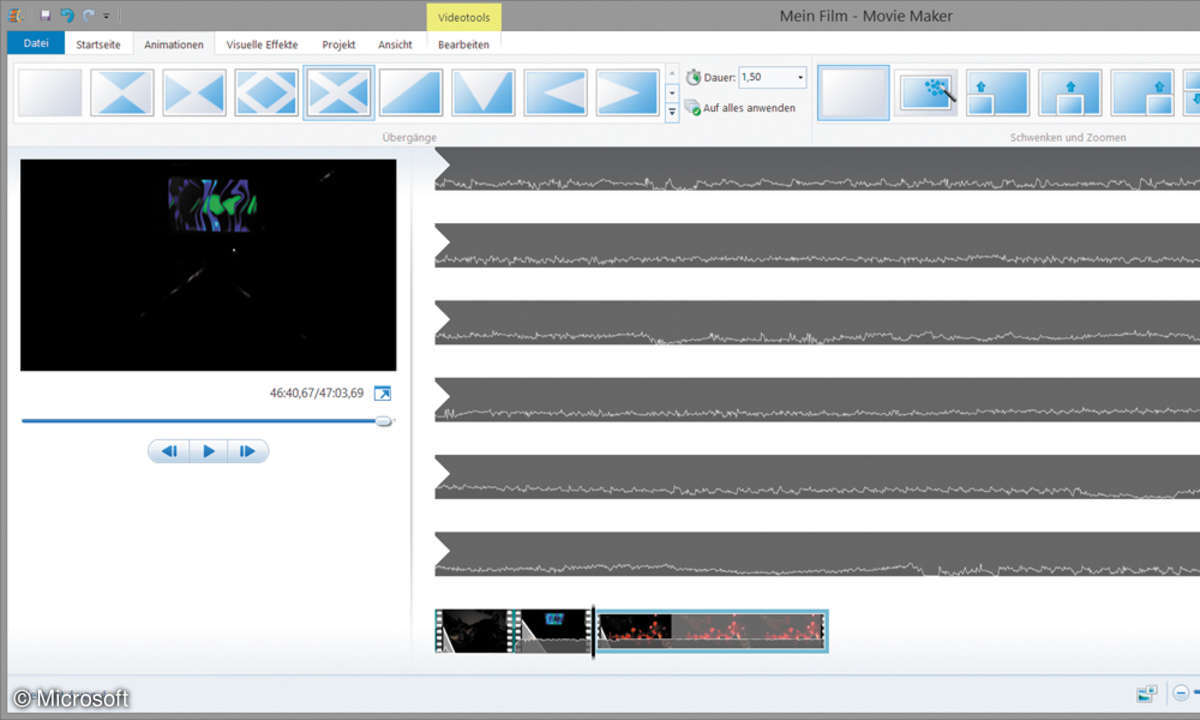The image size is (1200, 720).
Task: Click the second waveform clip strip from the top
Action: [x=817, y=246]
